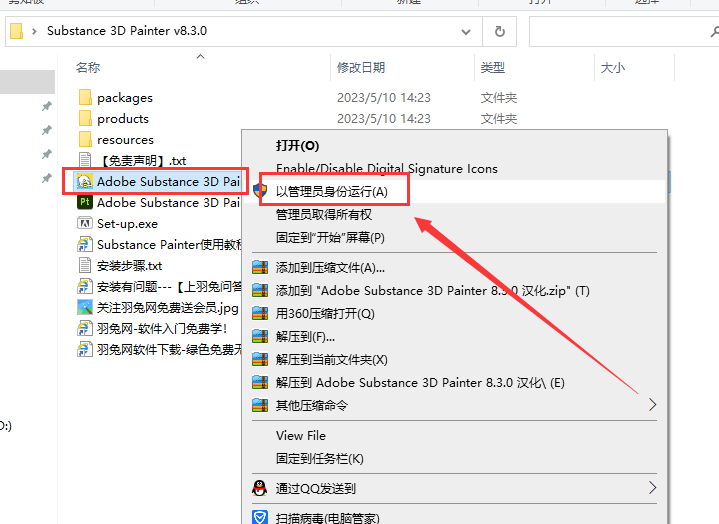Viewport: 719px width, 524px height.
Task: Click the shield icon beside 以管理员身份运行
Action: point(260,191)
